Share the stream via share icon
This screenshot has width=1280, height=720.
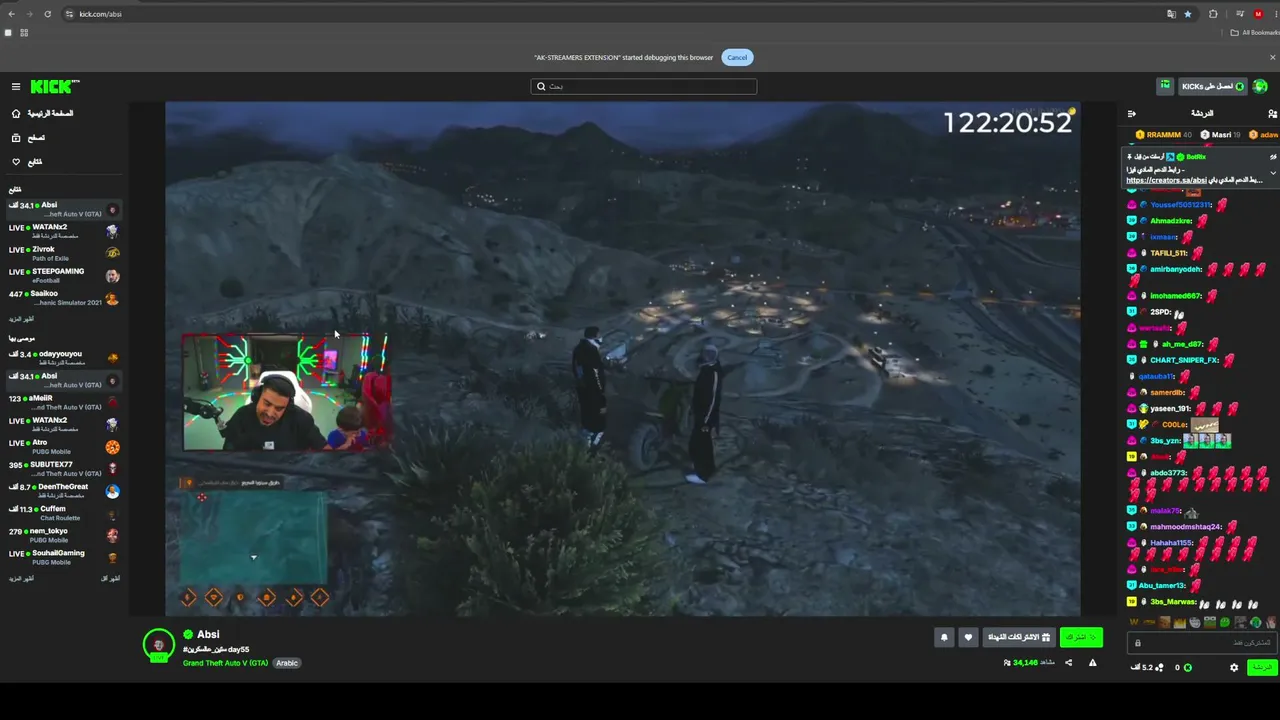(1068, 663)
